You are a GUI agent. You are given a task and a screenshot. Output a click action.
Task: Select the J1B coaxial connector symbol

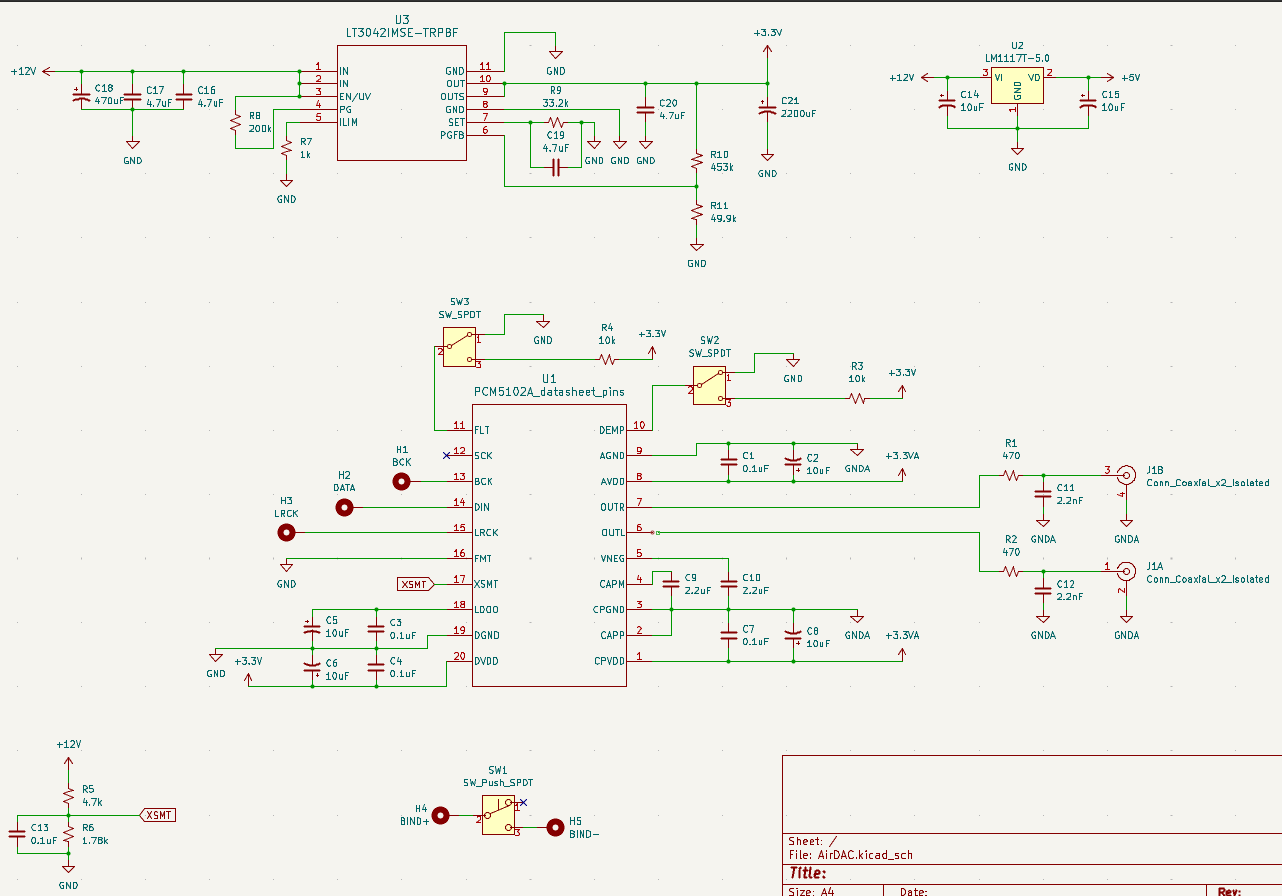click(1126, 474)
